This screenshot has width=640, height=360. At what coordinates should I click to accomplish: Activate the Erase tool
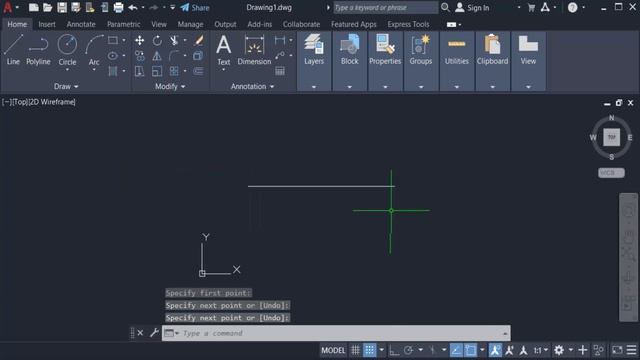click(x=199, y=40)
